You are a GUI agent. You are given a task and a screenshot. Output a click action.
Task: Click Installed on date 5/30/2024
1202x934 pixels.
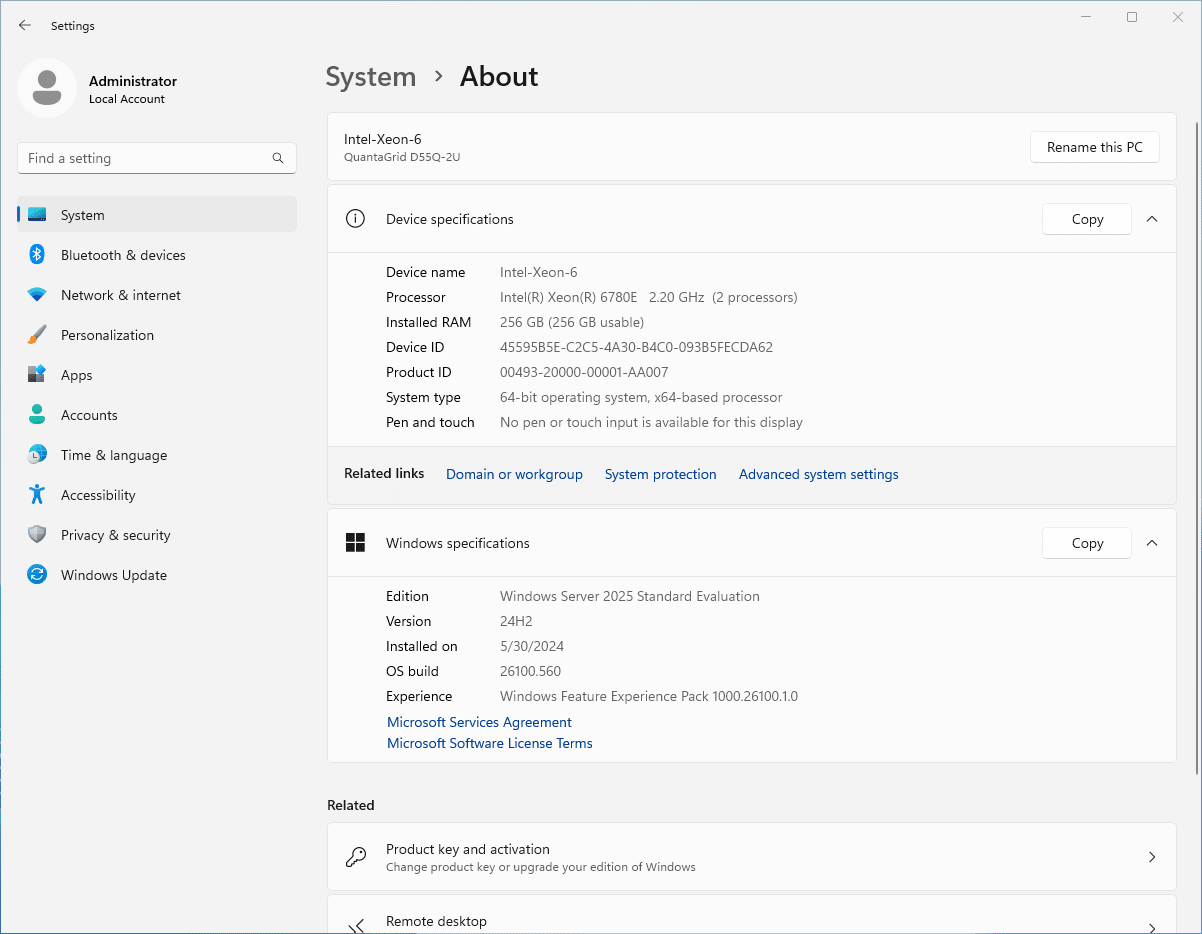pos(532,646)
